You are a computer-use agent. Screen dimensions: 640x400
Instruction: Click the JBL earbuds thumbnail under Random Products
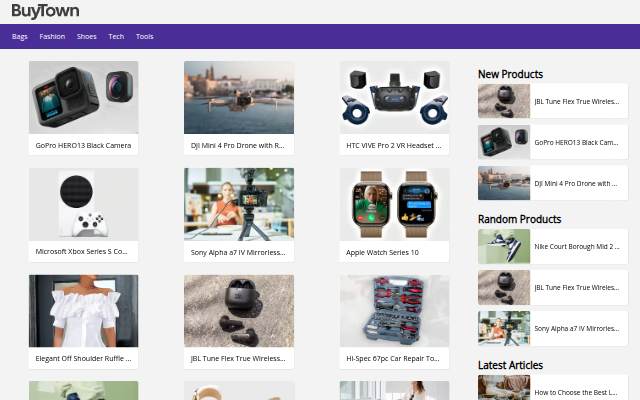point(504,287)
